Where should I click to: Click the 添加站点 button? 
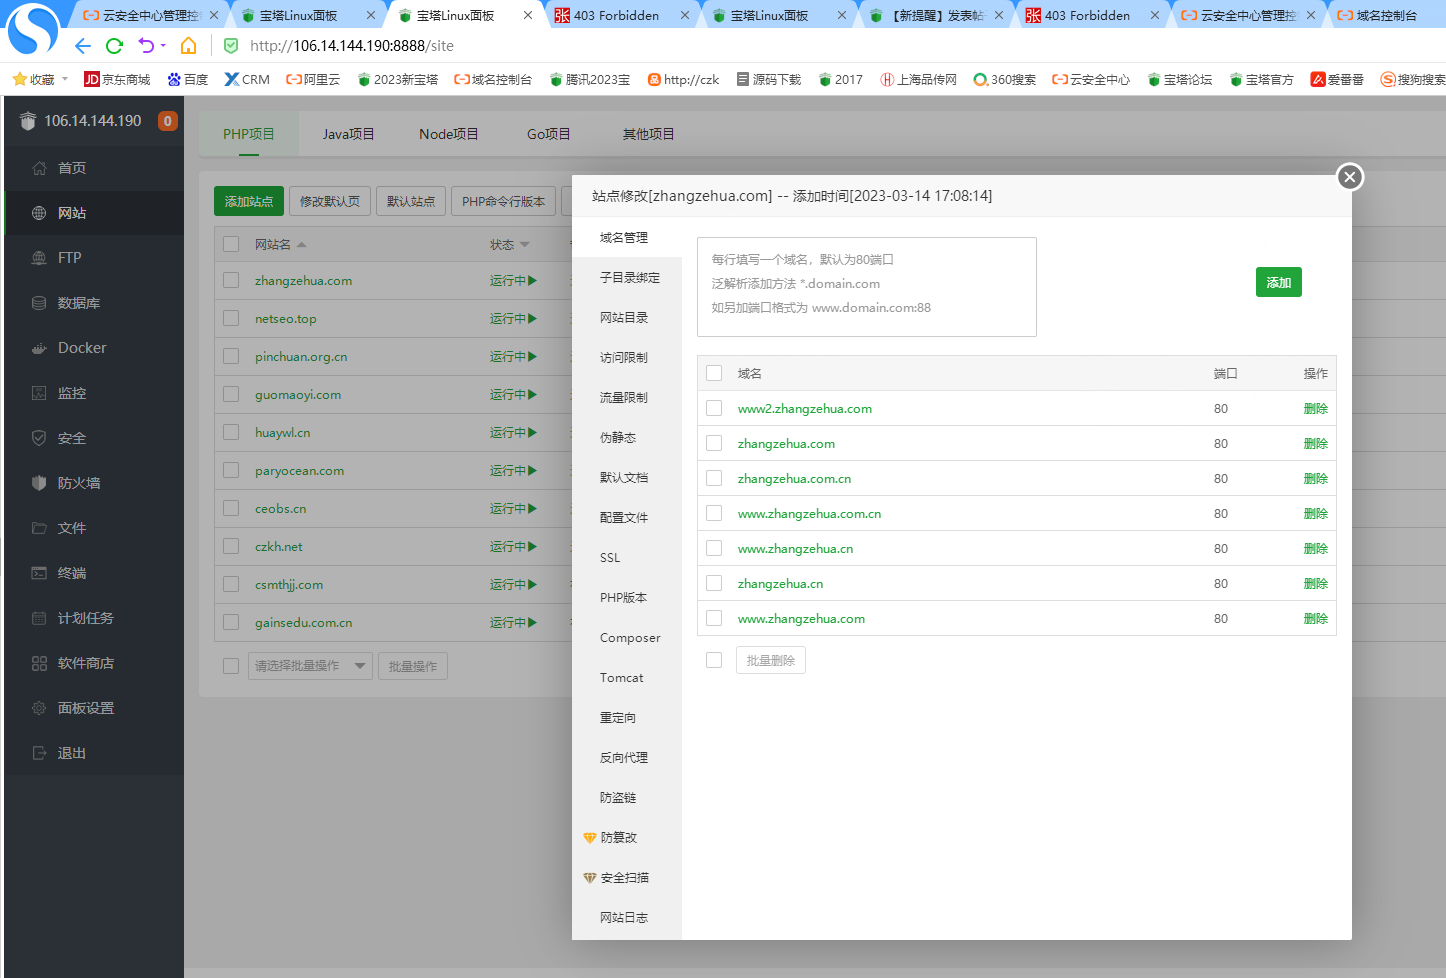(249, 201)
